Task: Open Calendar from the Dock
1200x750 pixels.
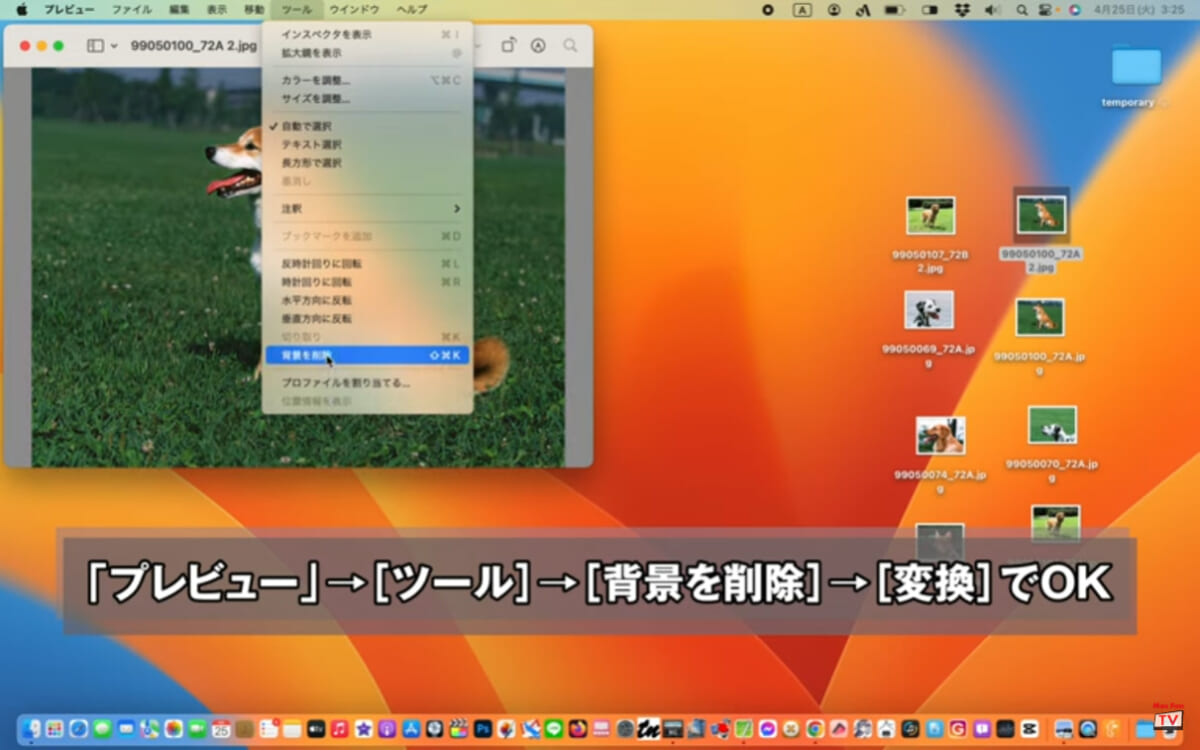Action: pyautogui.click(x=221, y=729)
